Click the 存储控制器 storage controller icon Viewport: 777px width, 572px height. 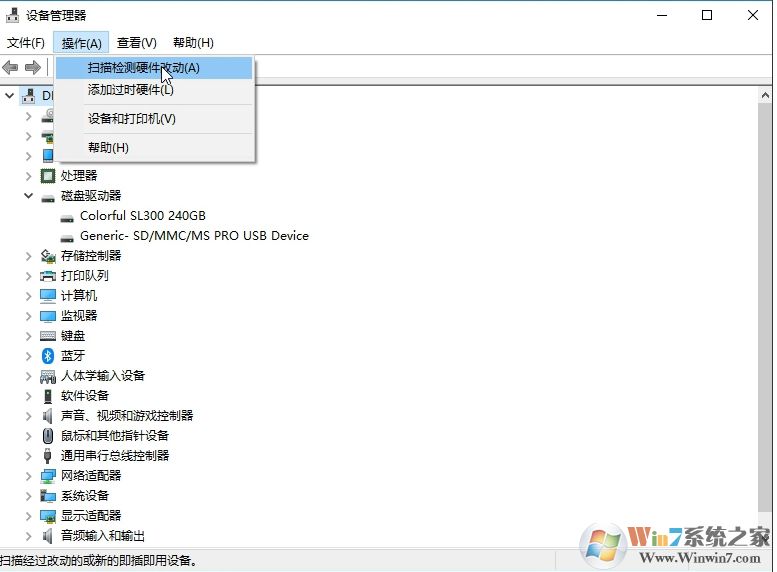pyautogui.click(x=48, y=256)
